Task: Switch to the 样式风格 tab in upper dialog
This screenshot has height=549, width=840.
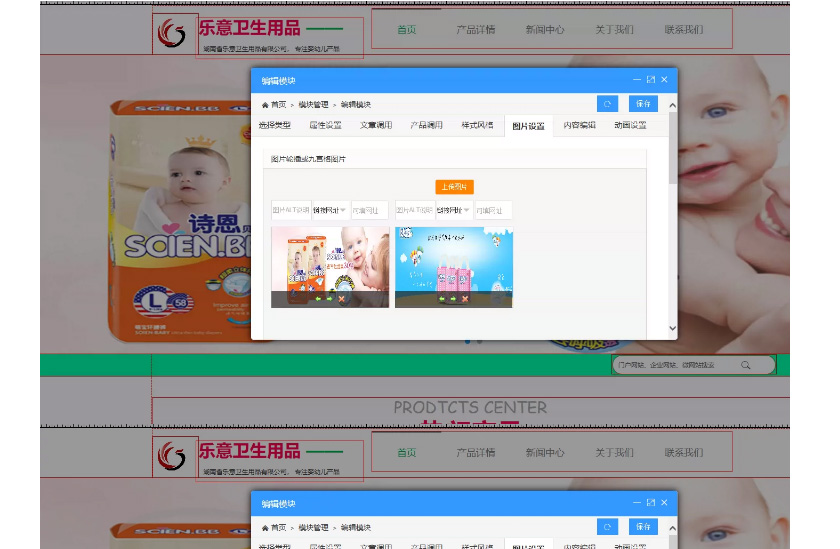Action: pos(477,125)
